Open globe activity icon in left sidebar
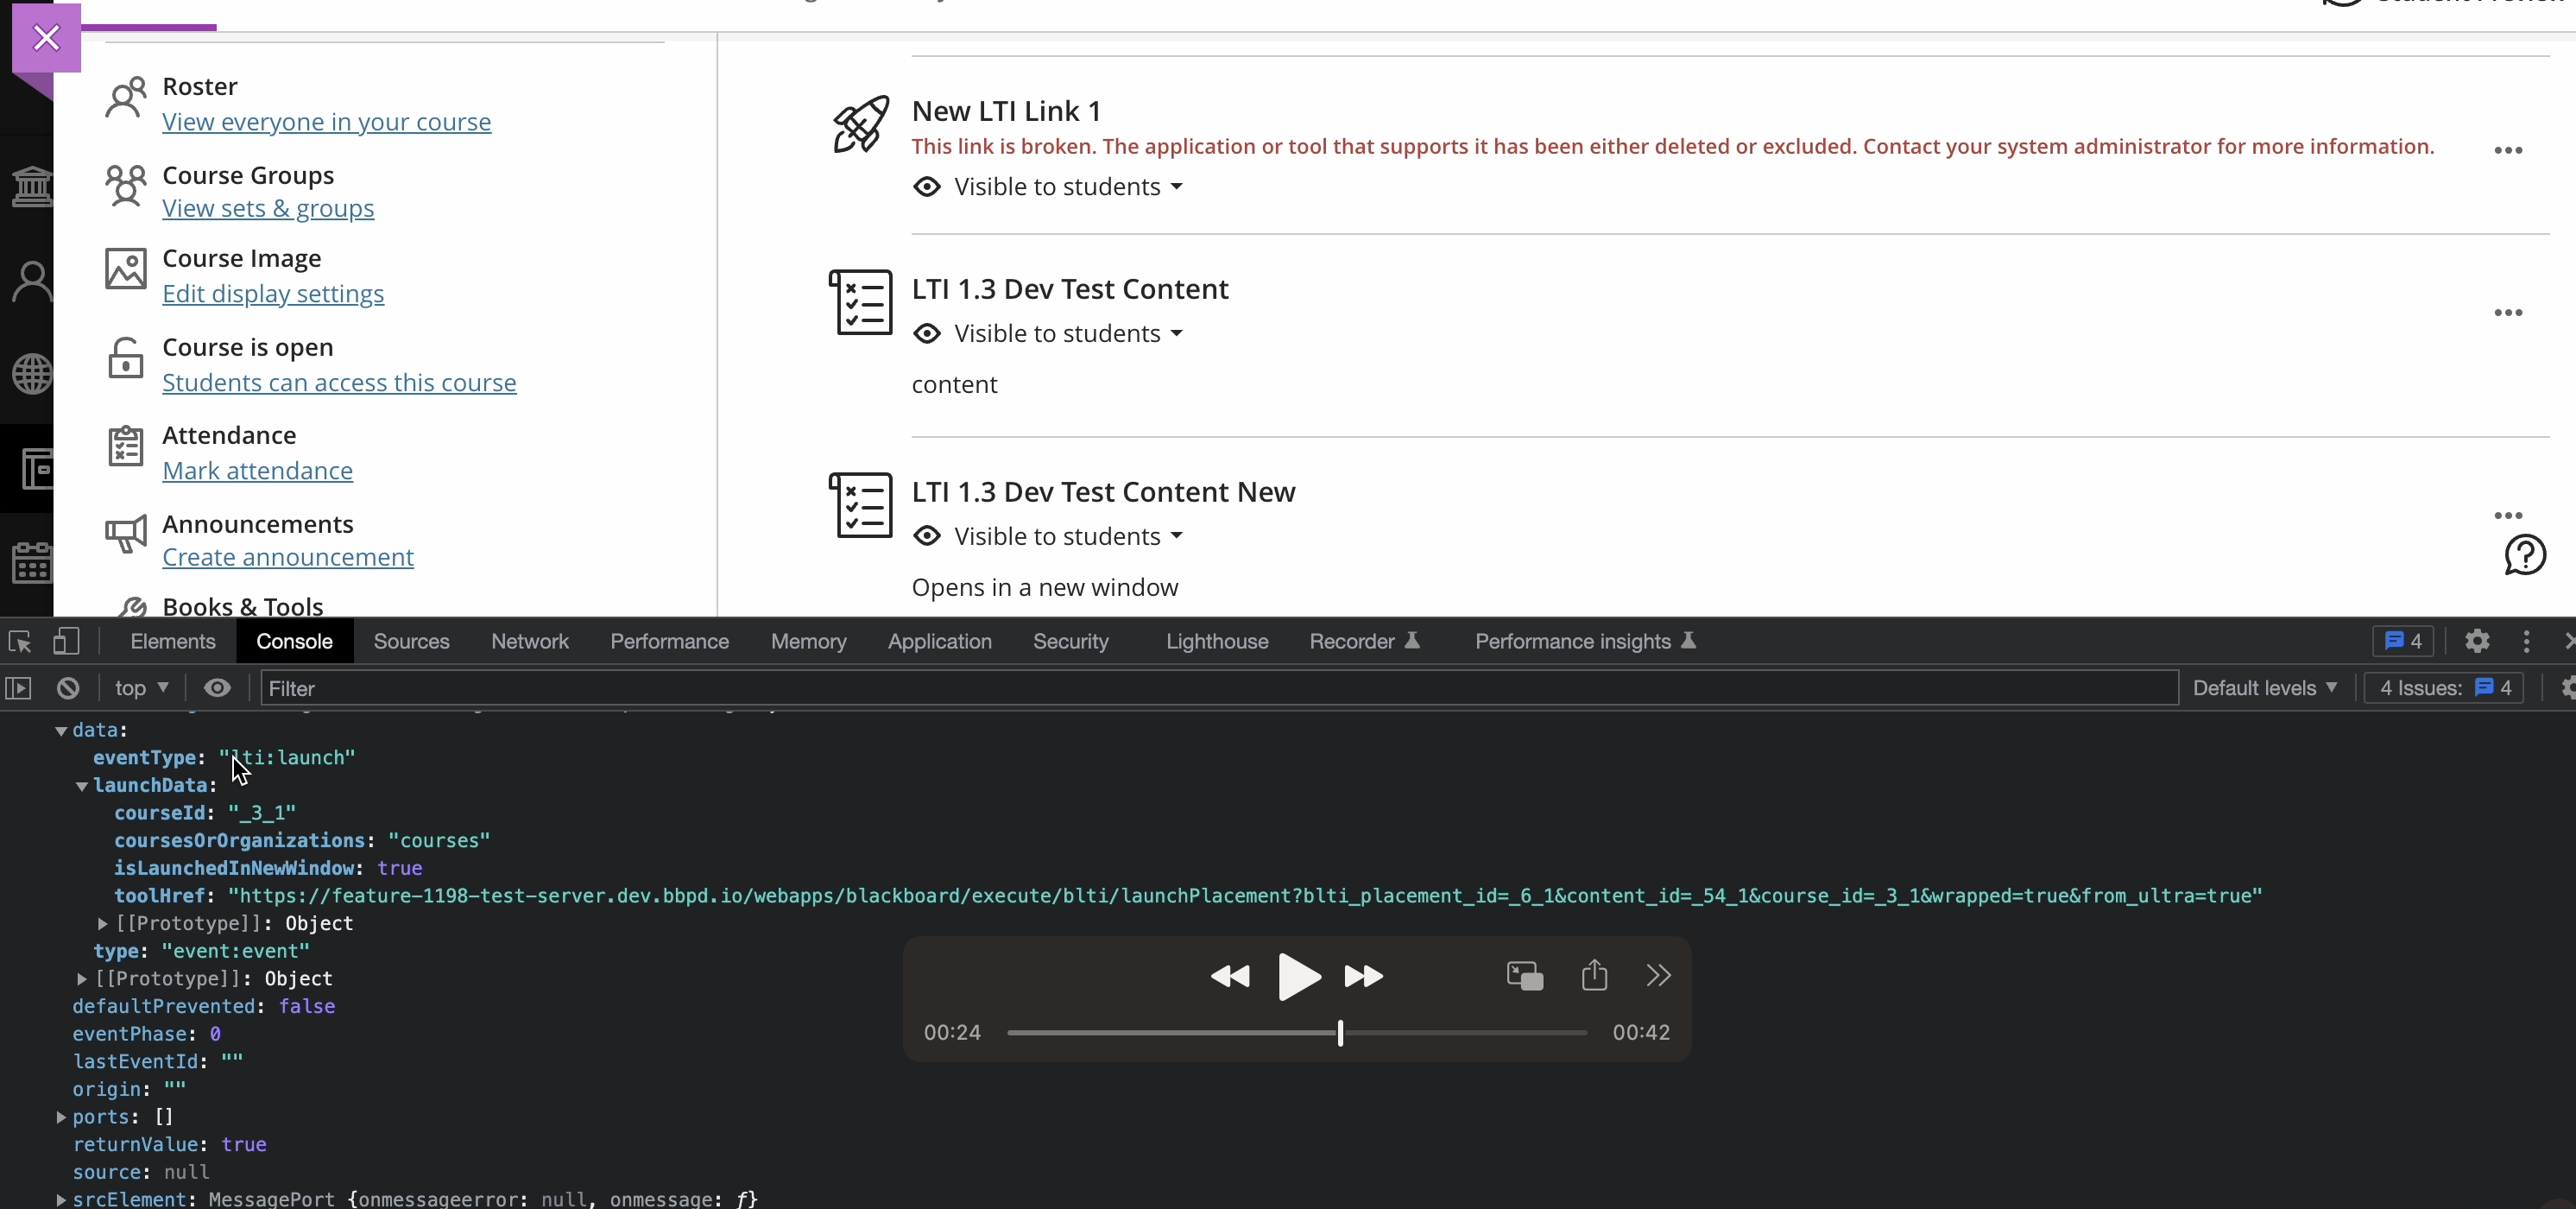This screenshot has height=1209, width=2576. click(32, 374)
